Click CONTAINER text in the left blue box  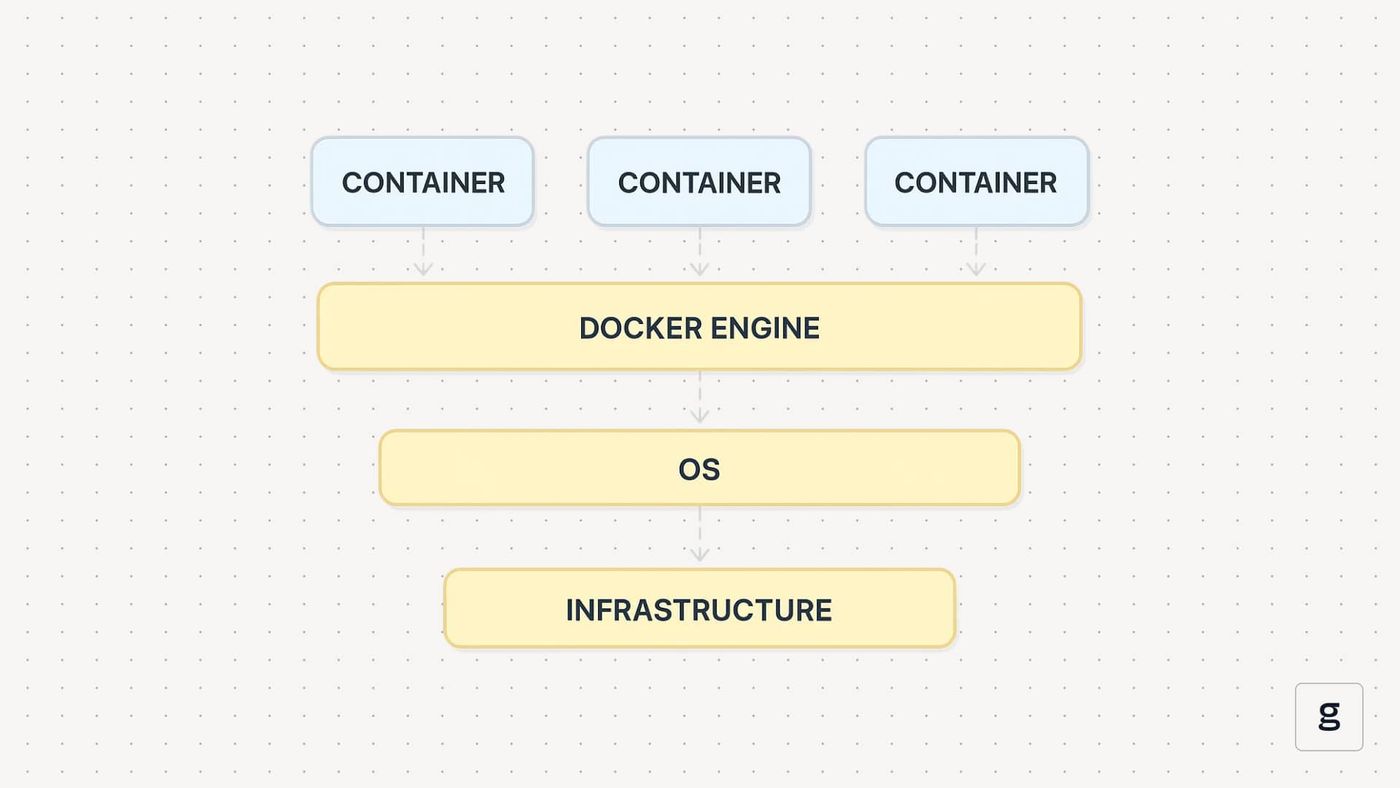click(423, 183)
